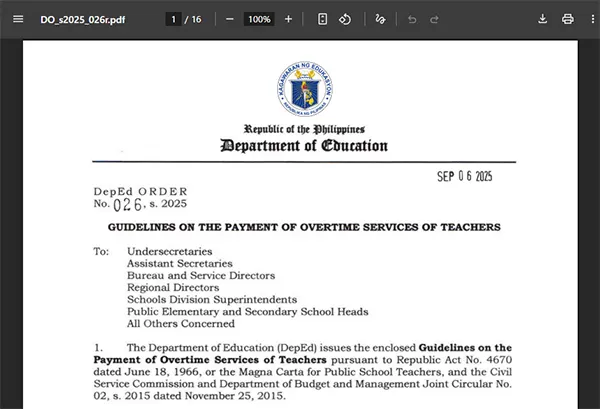This screenshot has height=409, width=600.
Task: Click 'Bureau and Service Directors' line
Action: coord(201,275)
